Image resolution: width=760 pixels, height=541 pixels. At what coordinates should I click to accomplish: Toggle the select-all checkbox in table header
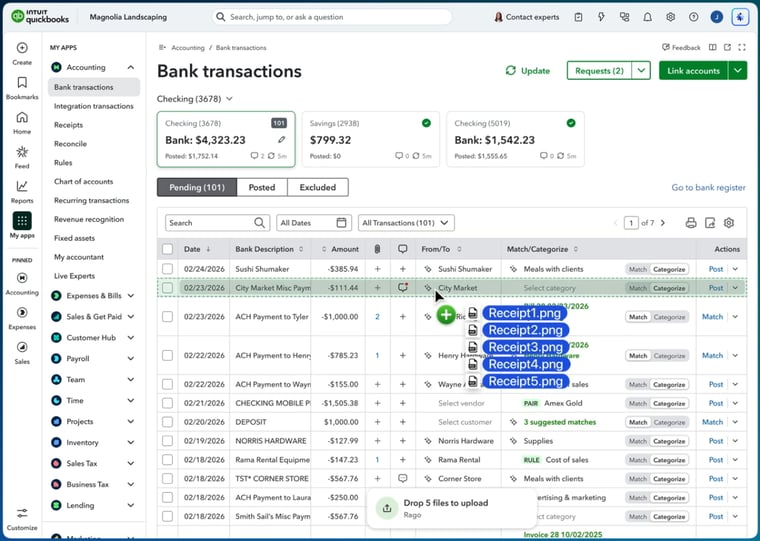(x=167, y=249)
